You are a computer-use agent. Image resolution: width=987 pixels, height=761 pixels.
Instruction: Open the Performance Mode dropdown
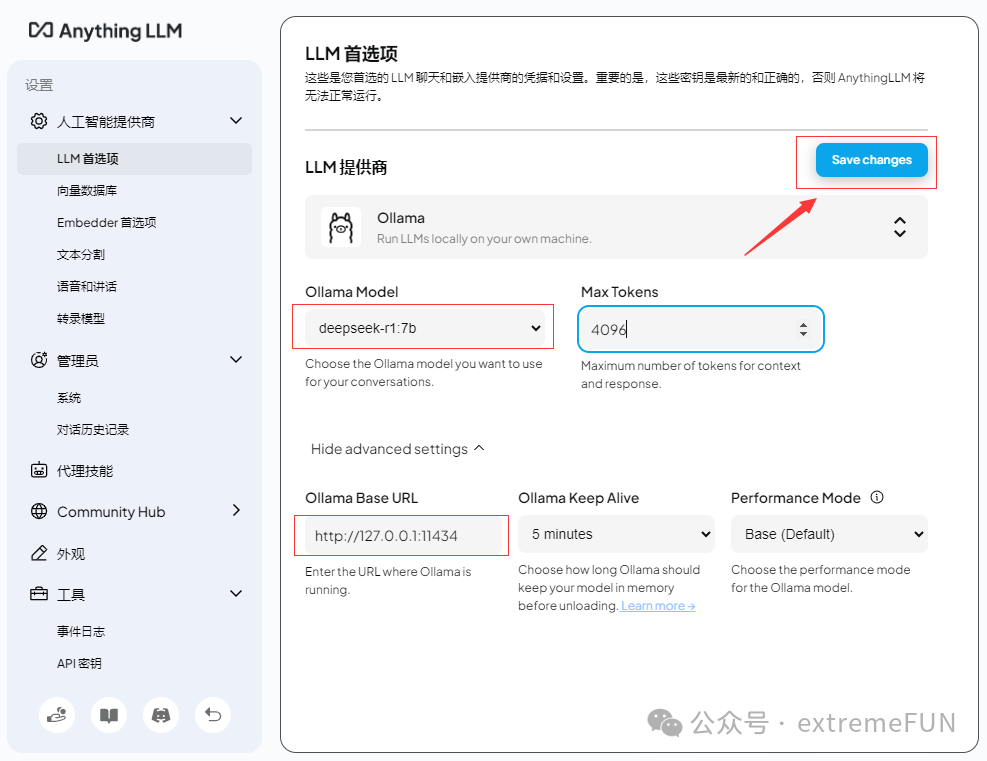tap(829, 534)
